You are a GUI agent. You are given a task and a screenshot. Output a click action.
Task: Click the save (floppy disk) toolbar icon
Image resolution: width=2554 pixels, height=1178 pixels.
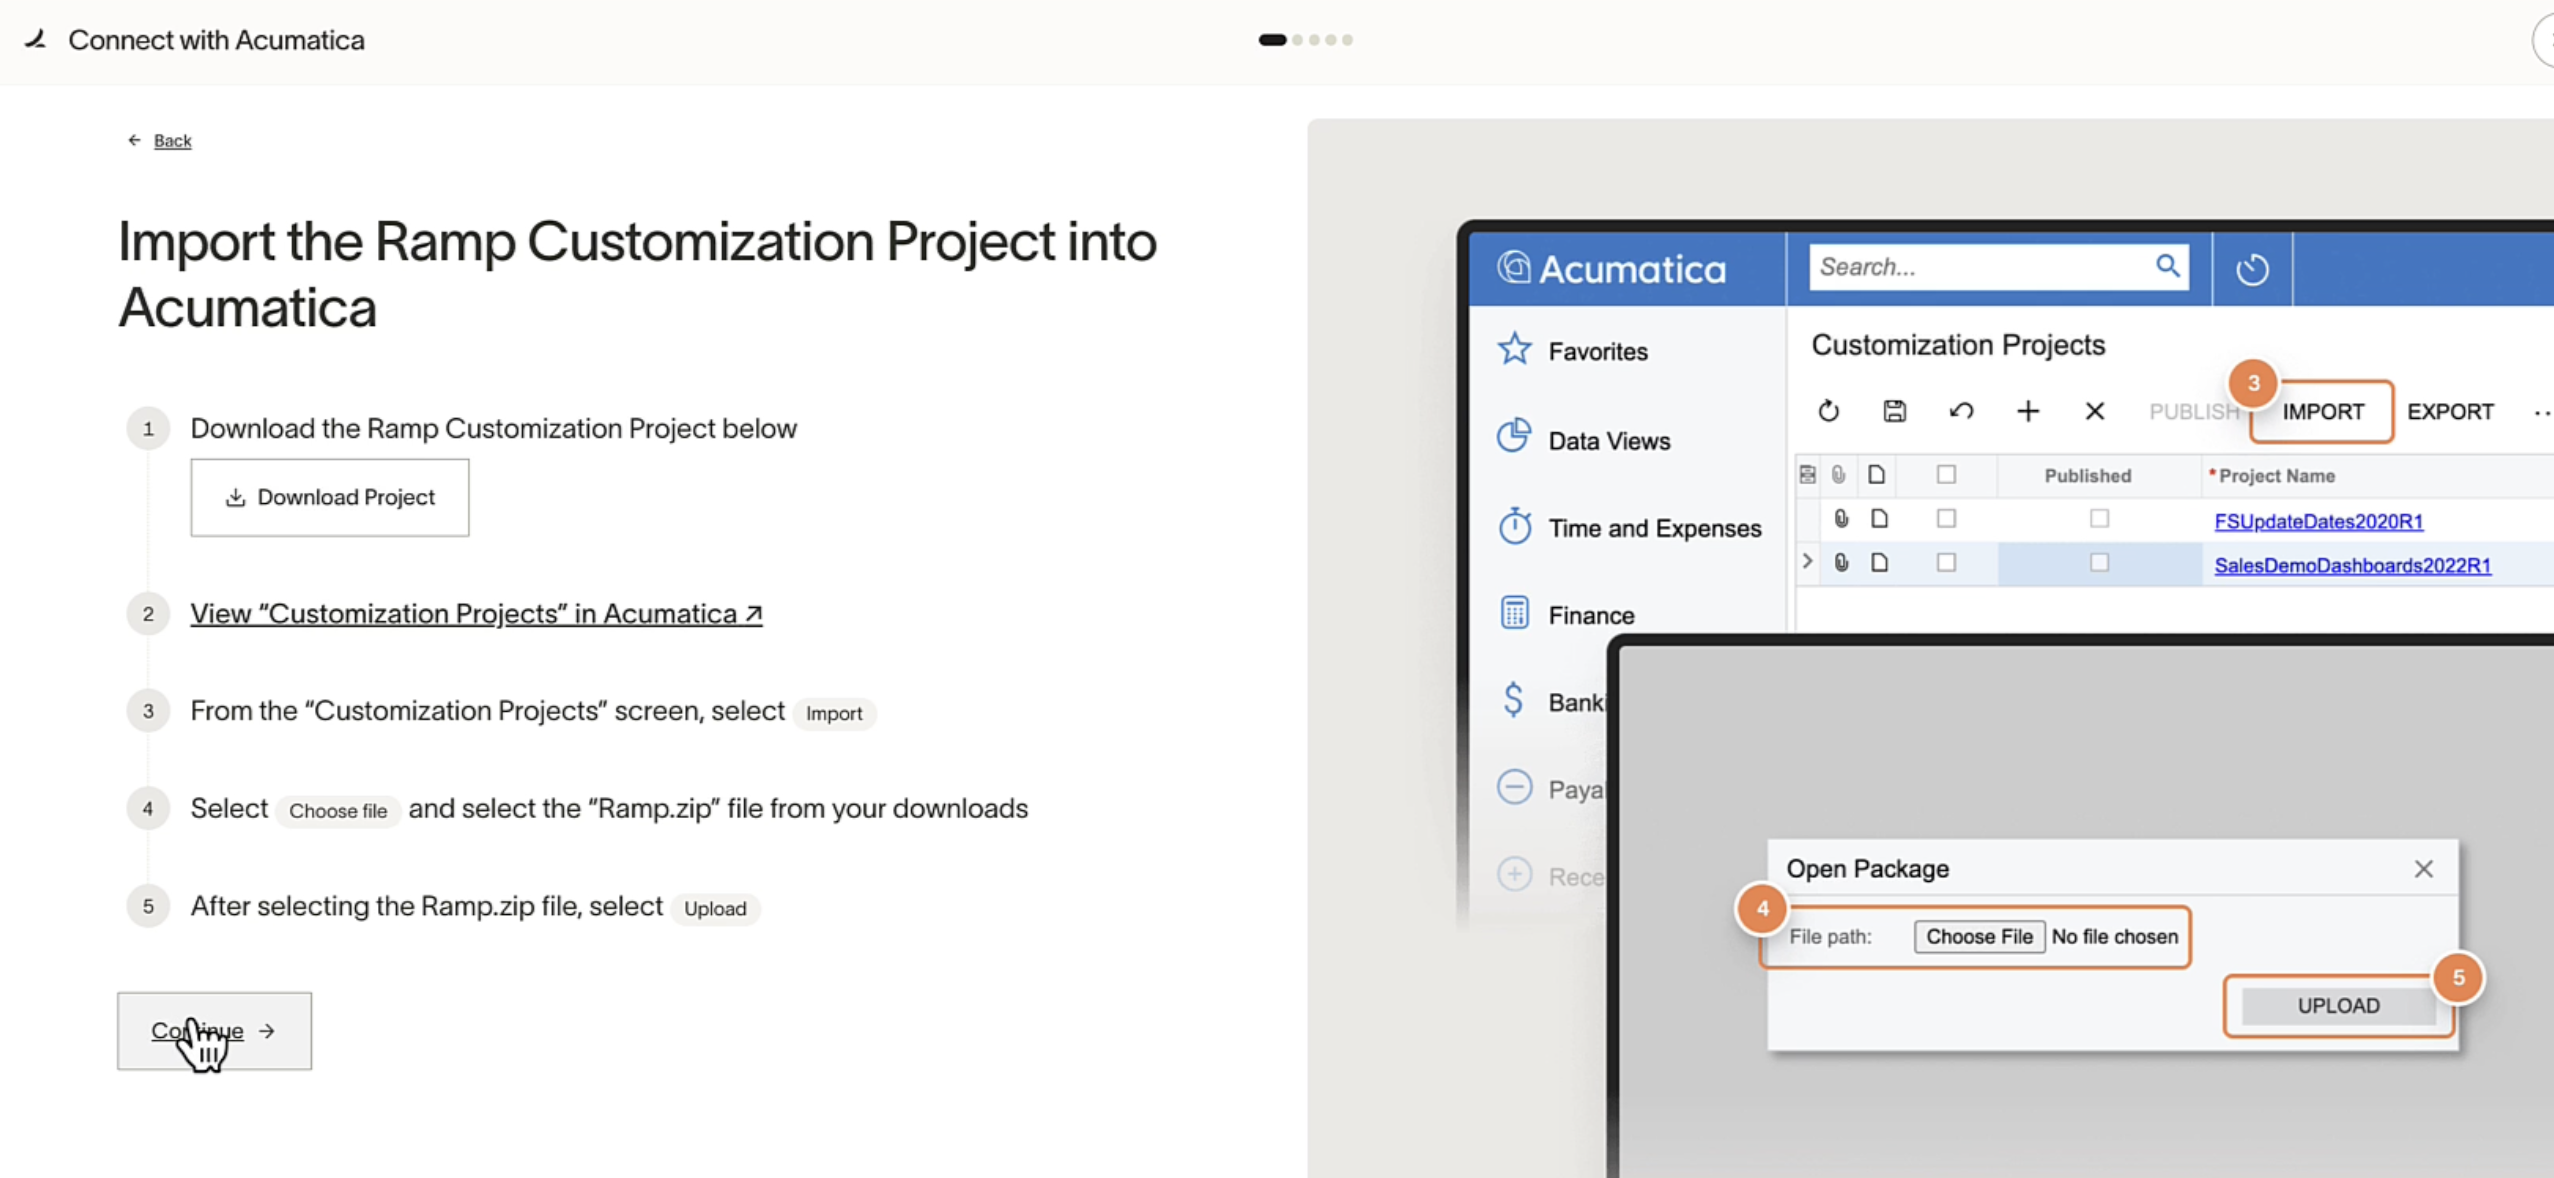(x=1893, y=411)
